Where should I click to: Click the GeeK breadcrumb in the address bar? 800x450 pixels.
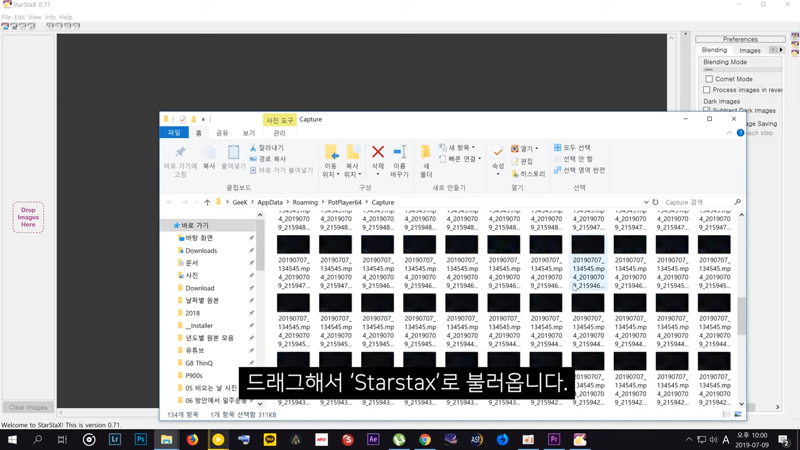[x=240, y=202]
